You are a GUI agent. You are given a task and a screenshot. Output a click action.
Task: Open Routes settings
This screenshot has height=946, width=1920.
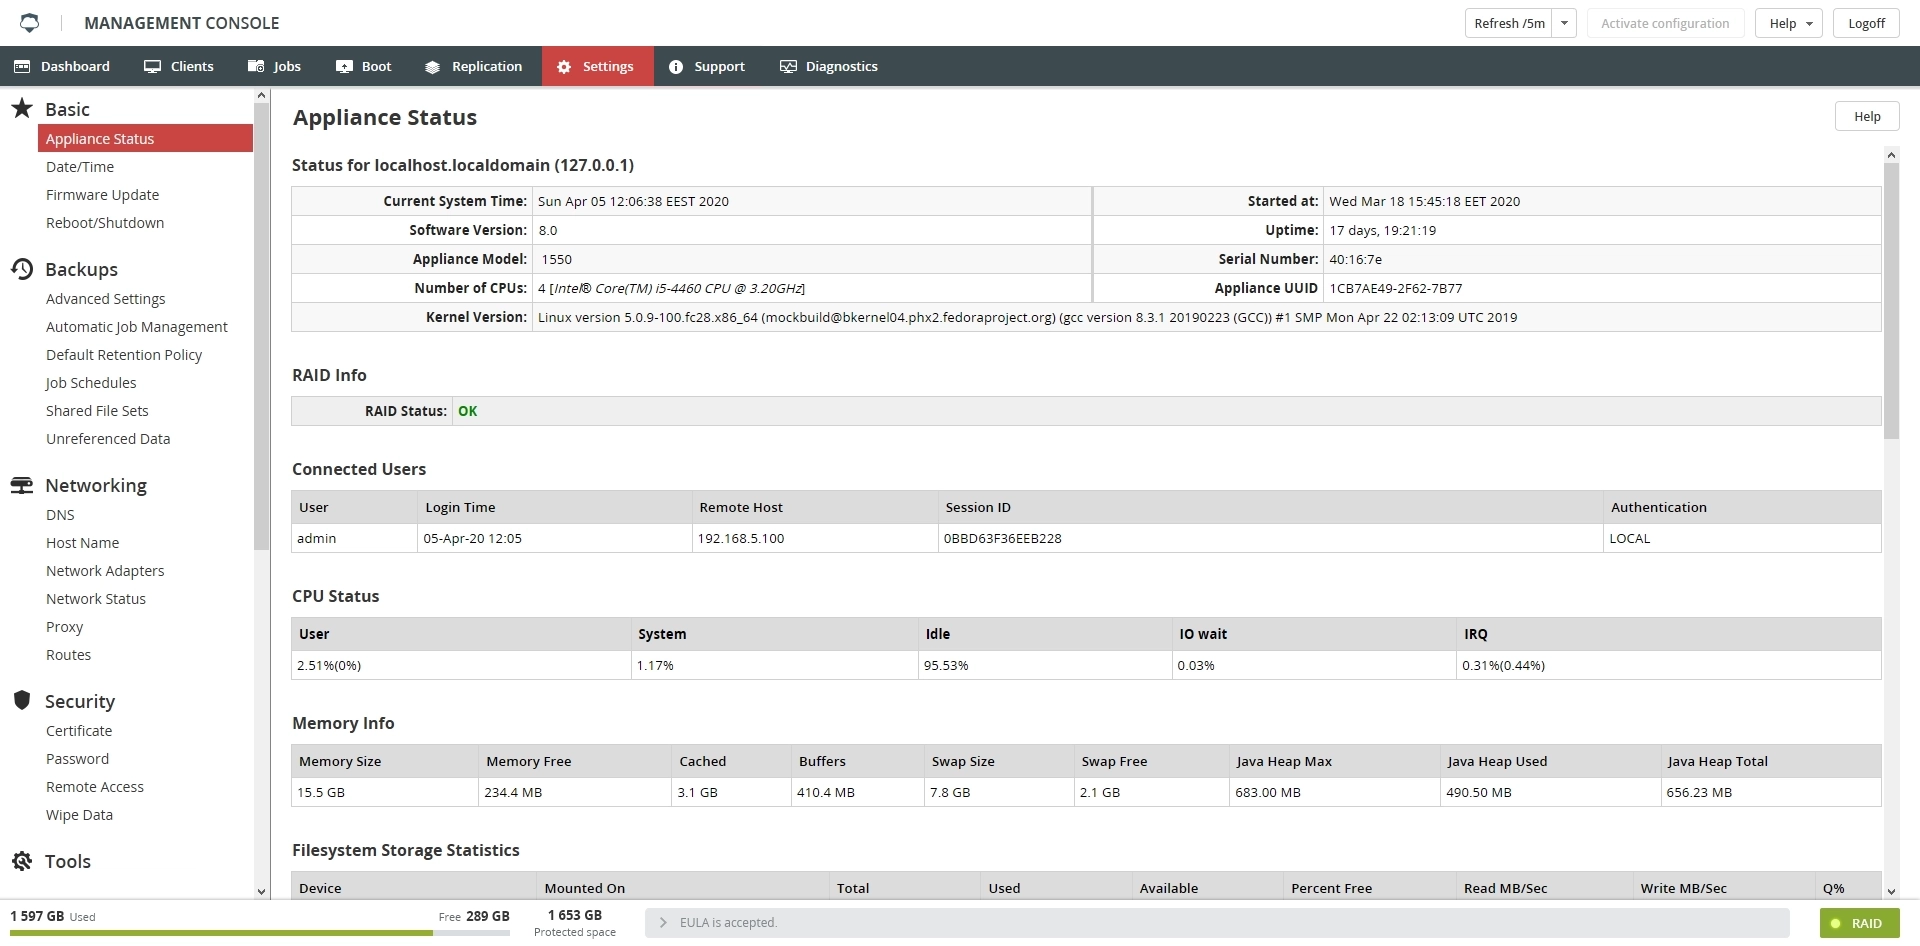tap(68, 655)
